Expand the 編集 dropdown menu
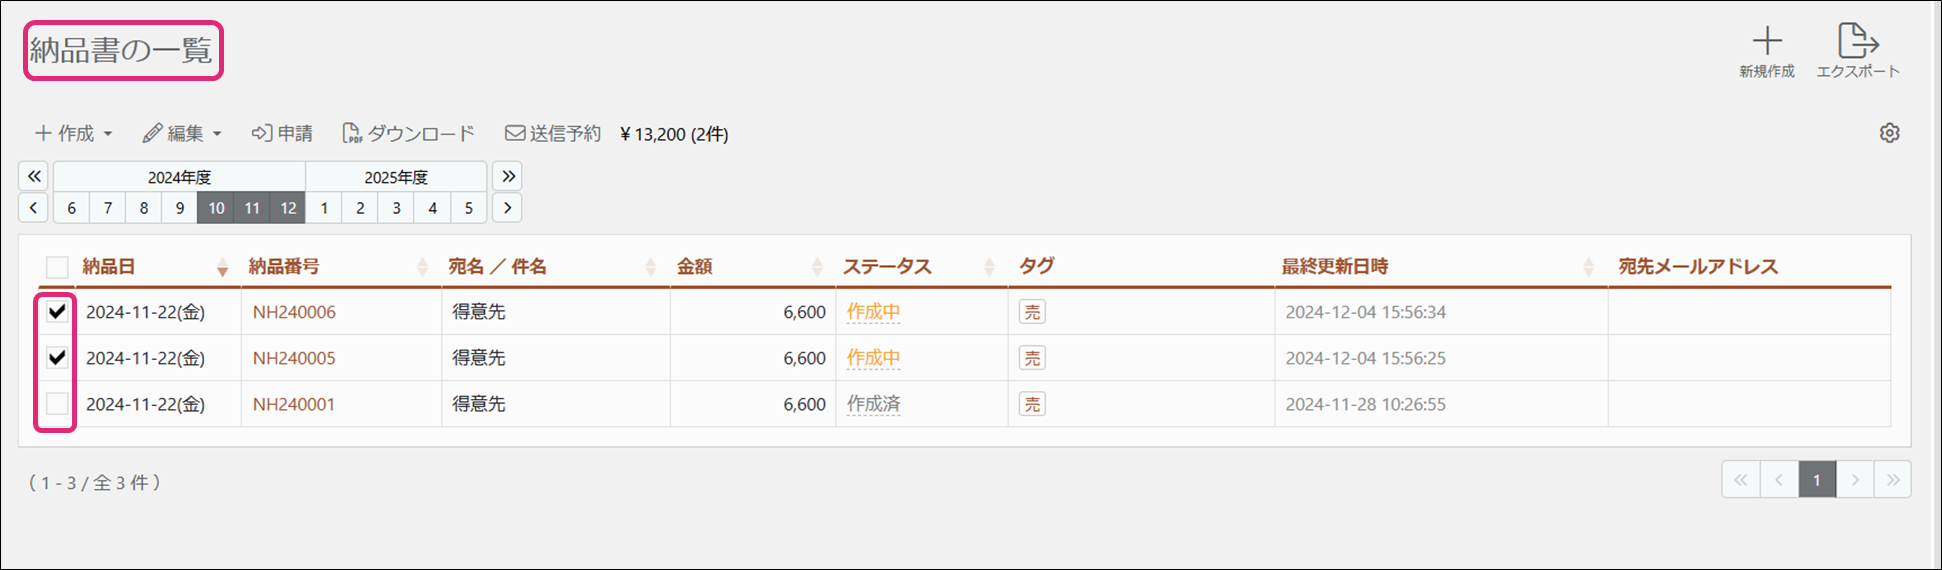1942x570 pixels. coord(182,133)
